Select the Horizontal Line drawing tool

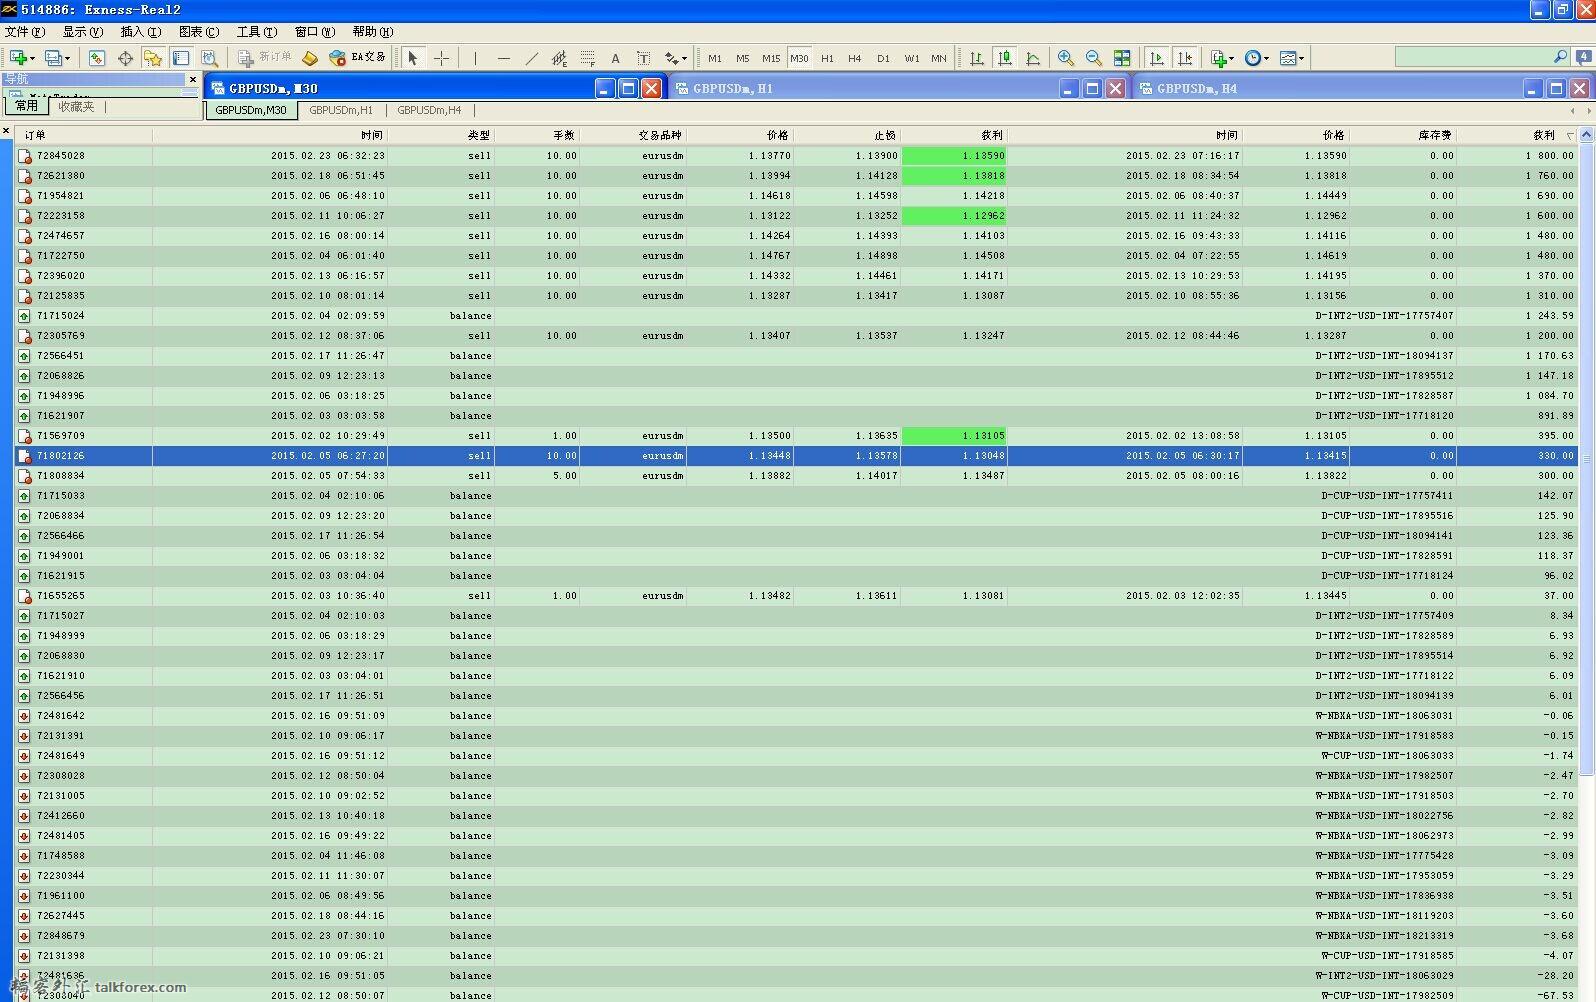click(x=503, y=58)
